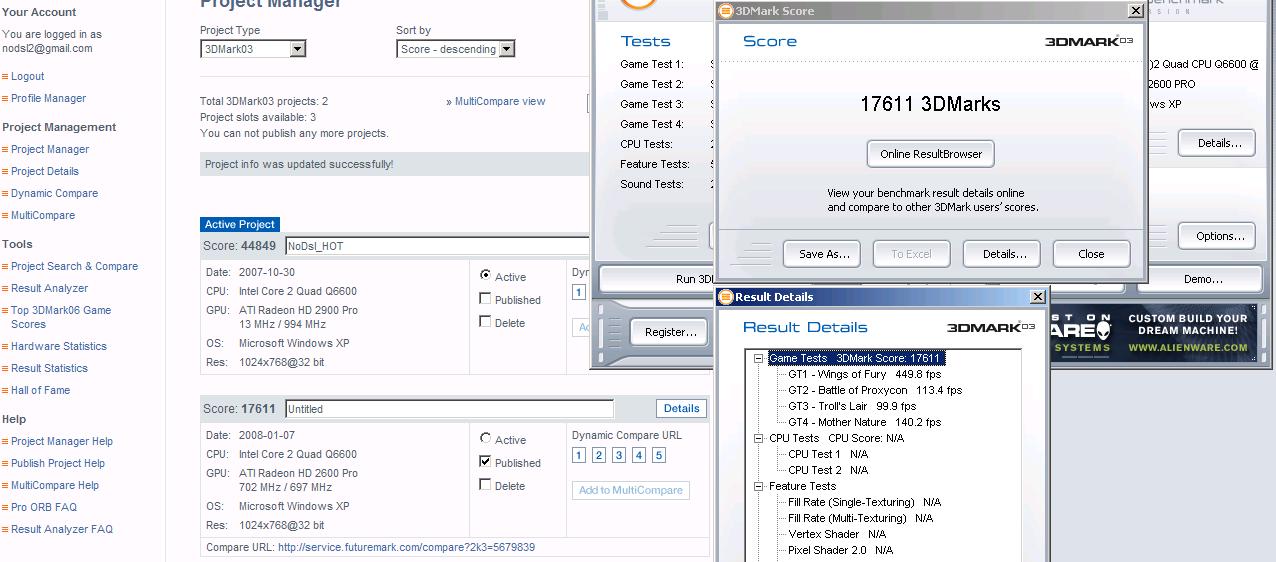Viewport: 1276px width, 562px height.
Task: Open Details for the Untitled project
Action: [681, 408]
